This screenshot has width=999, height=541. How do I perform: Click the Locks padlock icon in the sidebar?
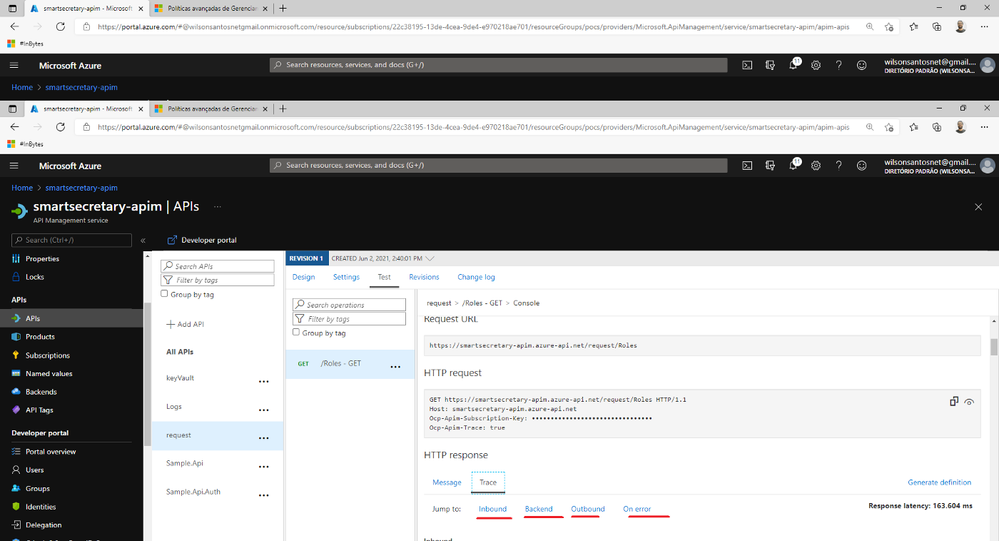(x=16, y=277)
